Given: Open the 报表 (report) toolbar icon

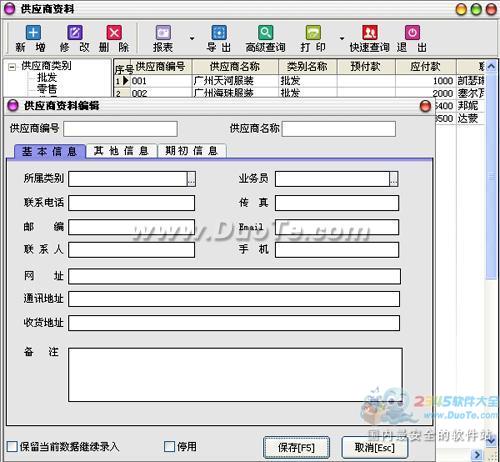Looking at the screenshot, I should point(163,33).
